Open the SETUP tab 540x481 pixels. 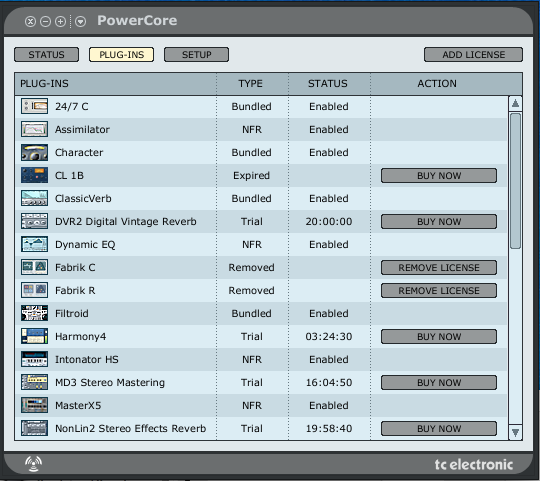(196, 55)
